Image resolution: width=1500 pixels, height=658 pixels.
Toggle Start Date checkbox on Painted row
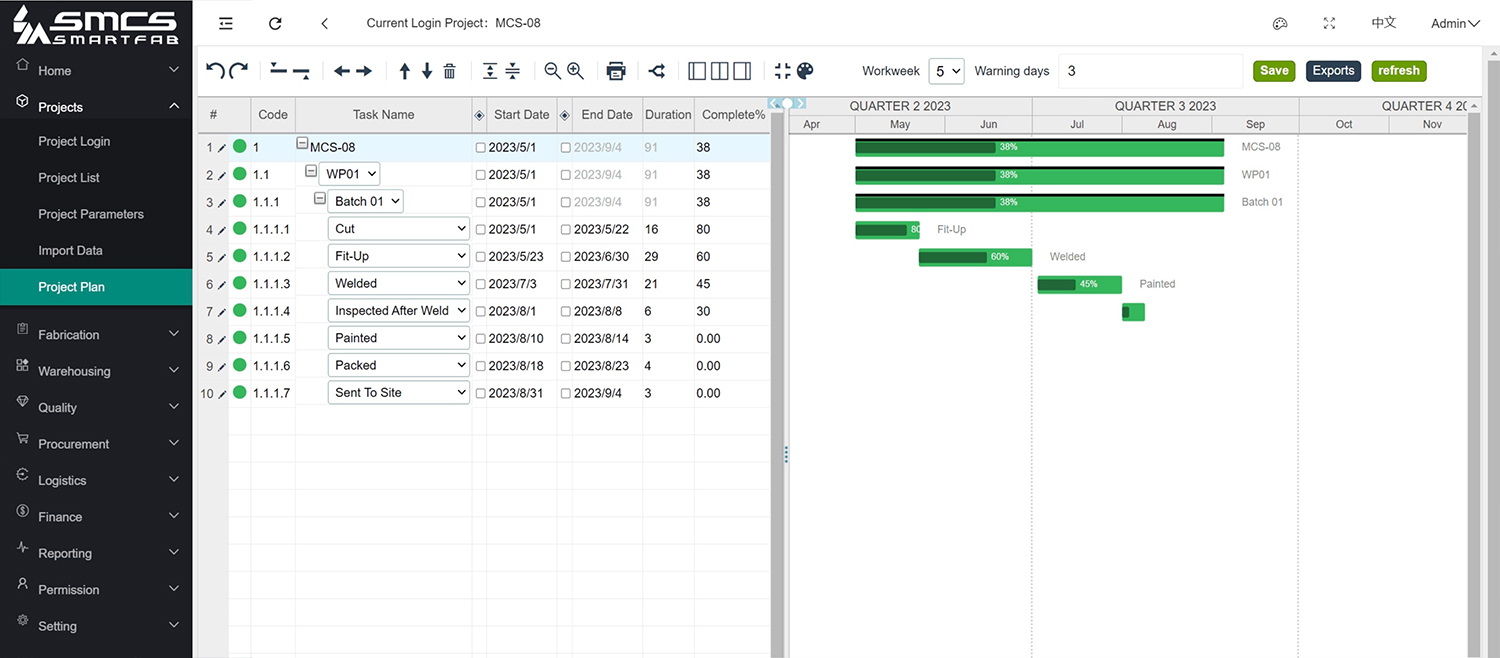point(481,339)
